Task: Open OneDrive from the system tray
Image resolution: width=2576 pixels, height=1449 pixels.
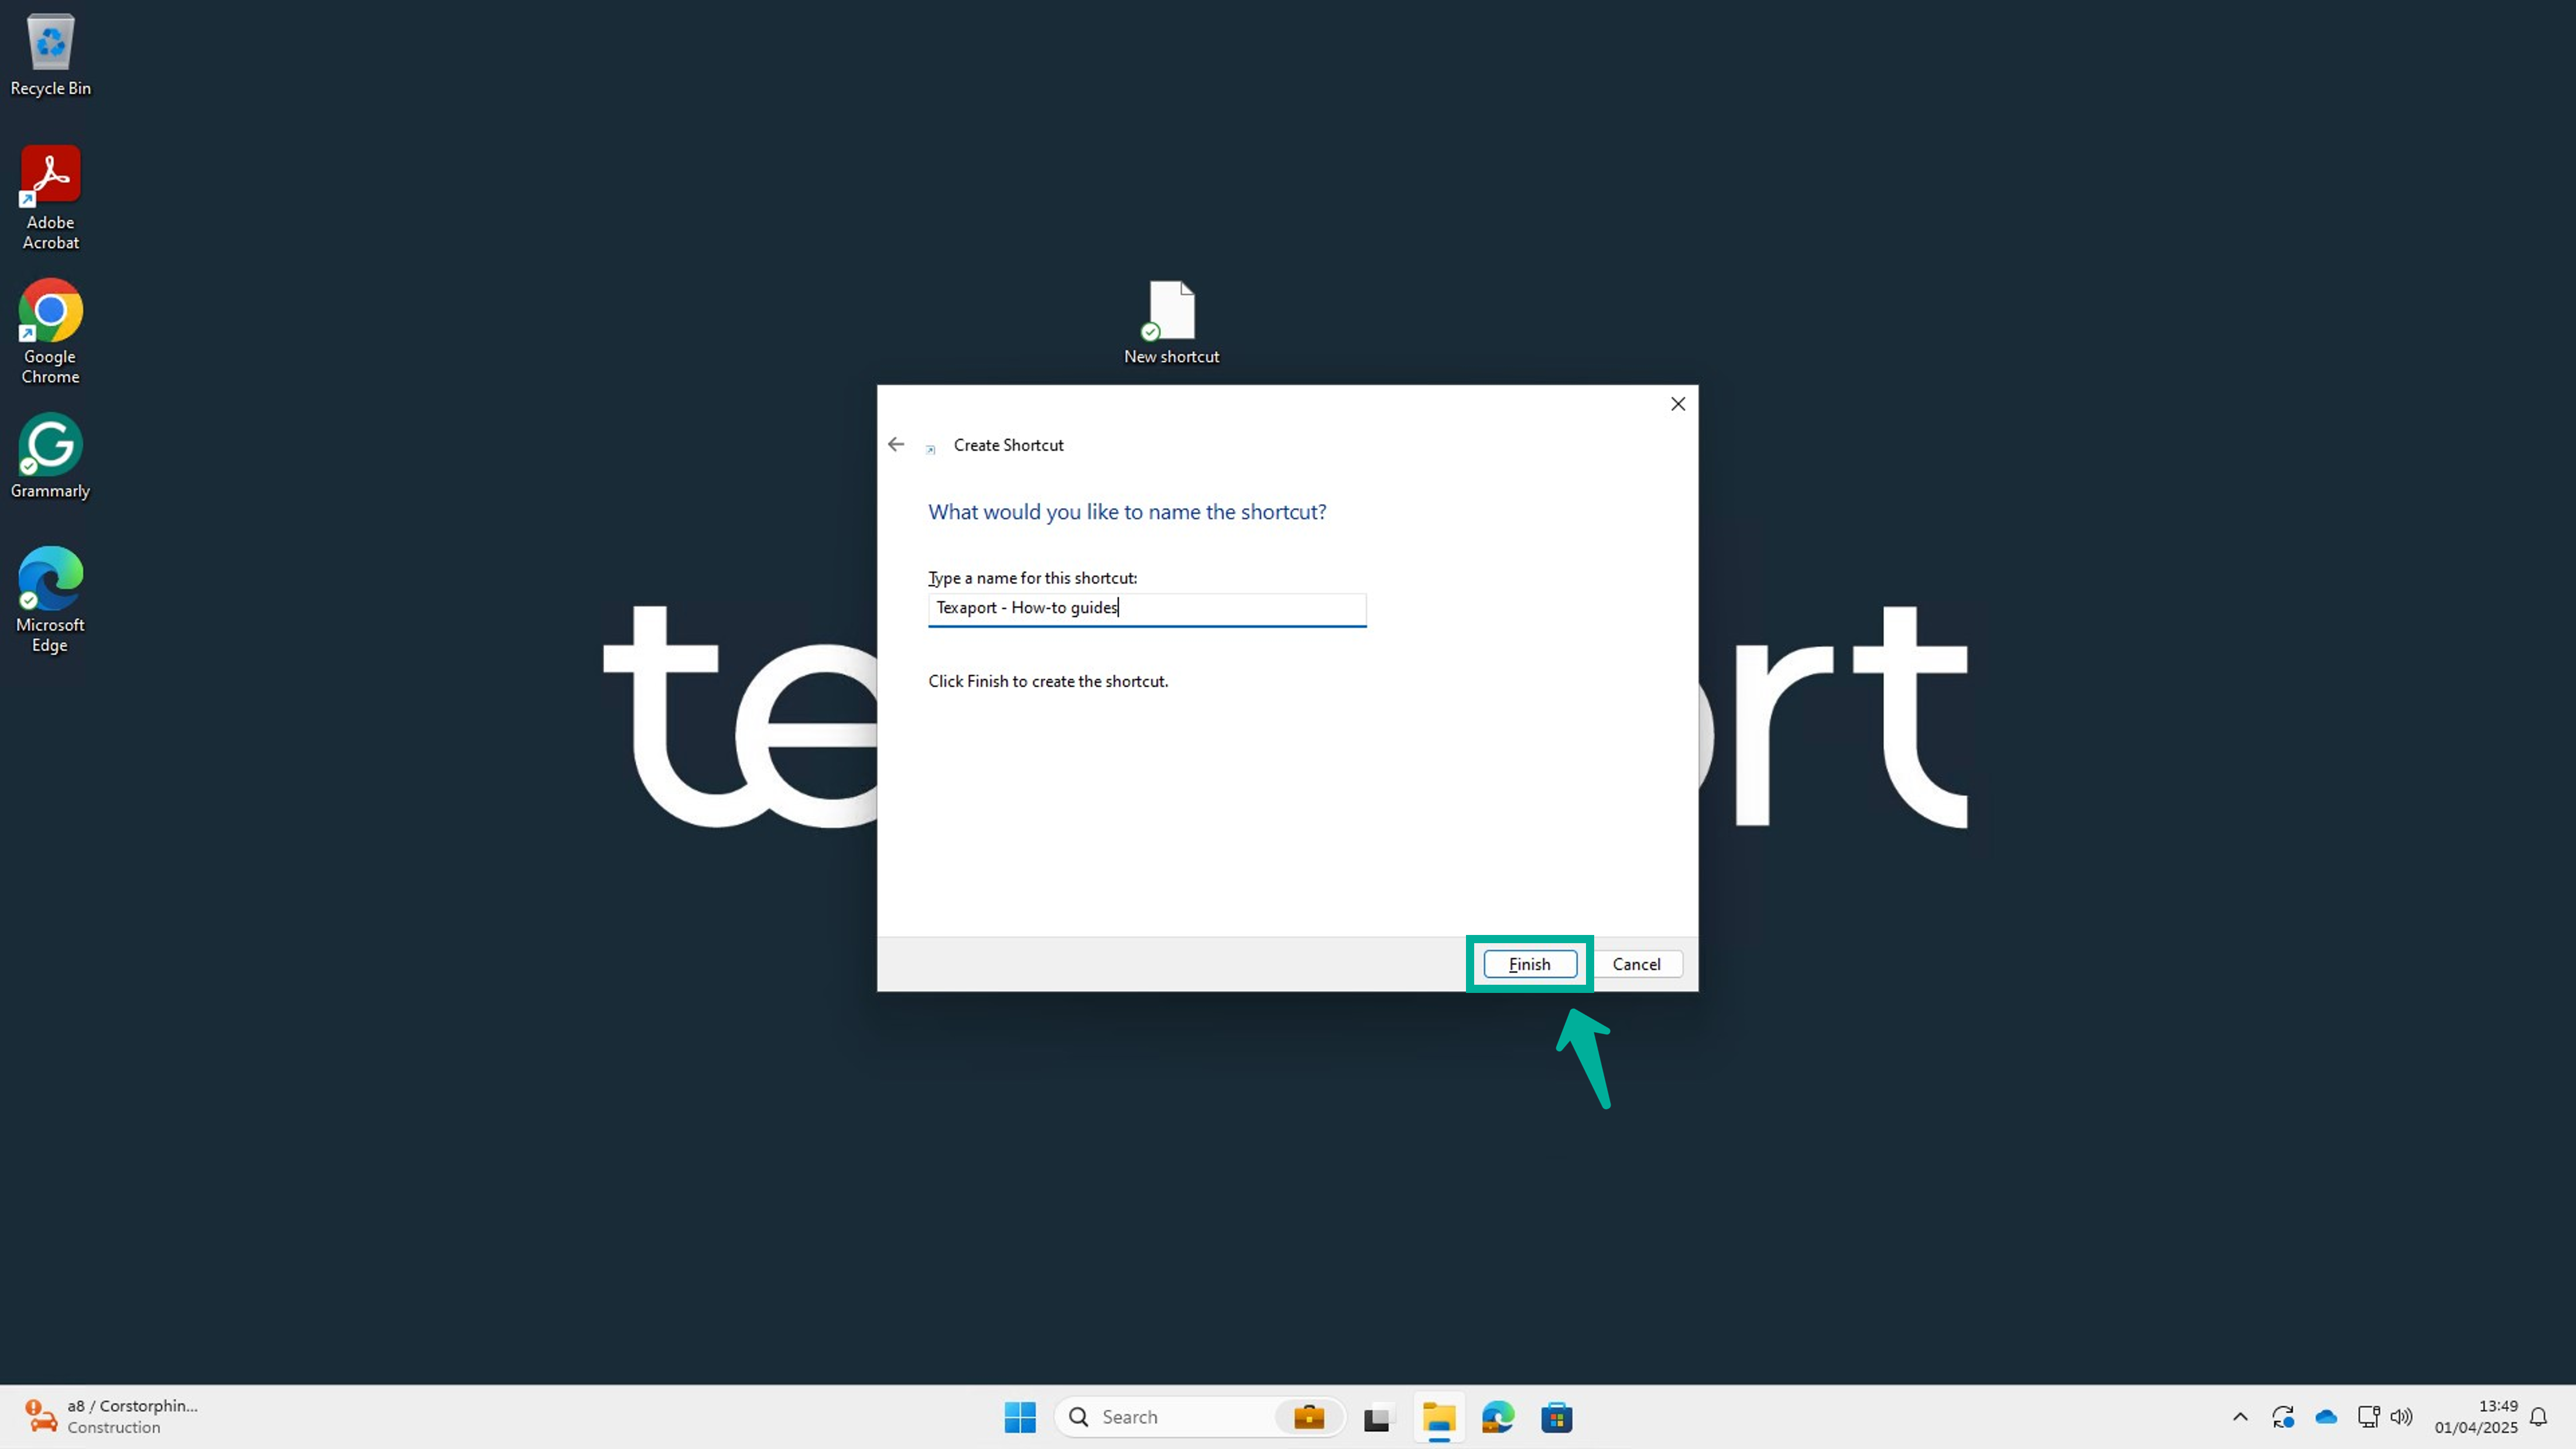Action: 2326,1417
